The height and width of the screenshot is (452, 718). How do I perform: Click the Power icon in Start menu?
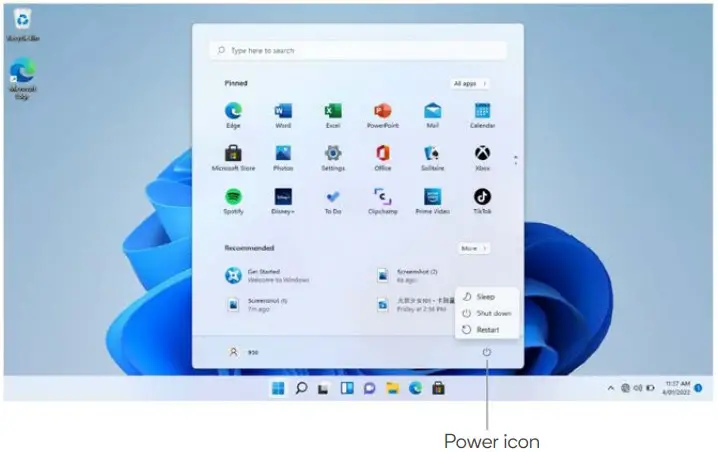[x=486, y=352]
